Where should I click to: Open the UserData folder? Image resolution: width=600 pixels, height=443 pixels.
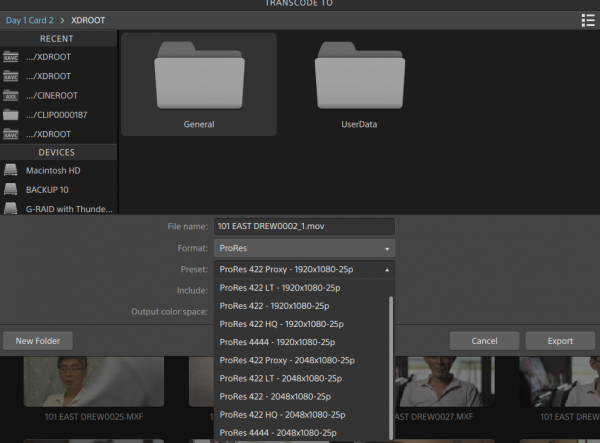[x=359, y=83]
